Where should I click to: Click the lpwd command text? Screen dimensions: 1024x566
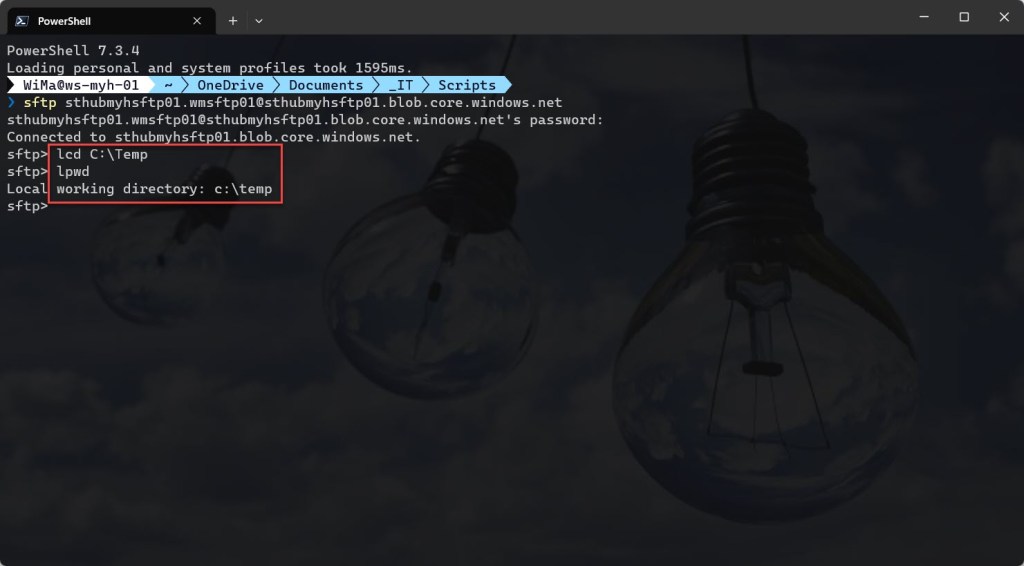point(73,171)
